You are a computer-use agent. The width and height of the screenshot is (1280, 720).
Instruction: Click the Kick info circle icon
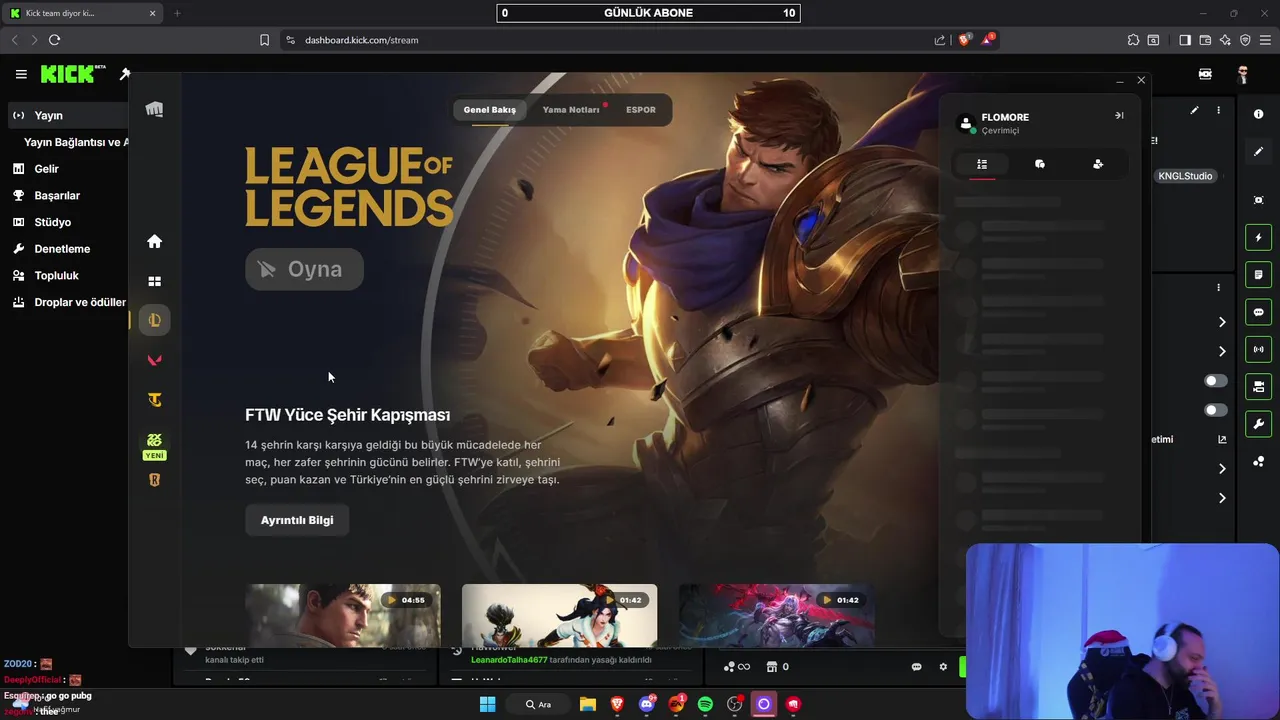tap(1258, 114)
